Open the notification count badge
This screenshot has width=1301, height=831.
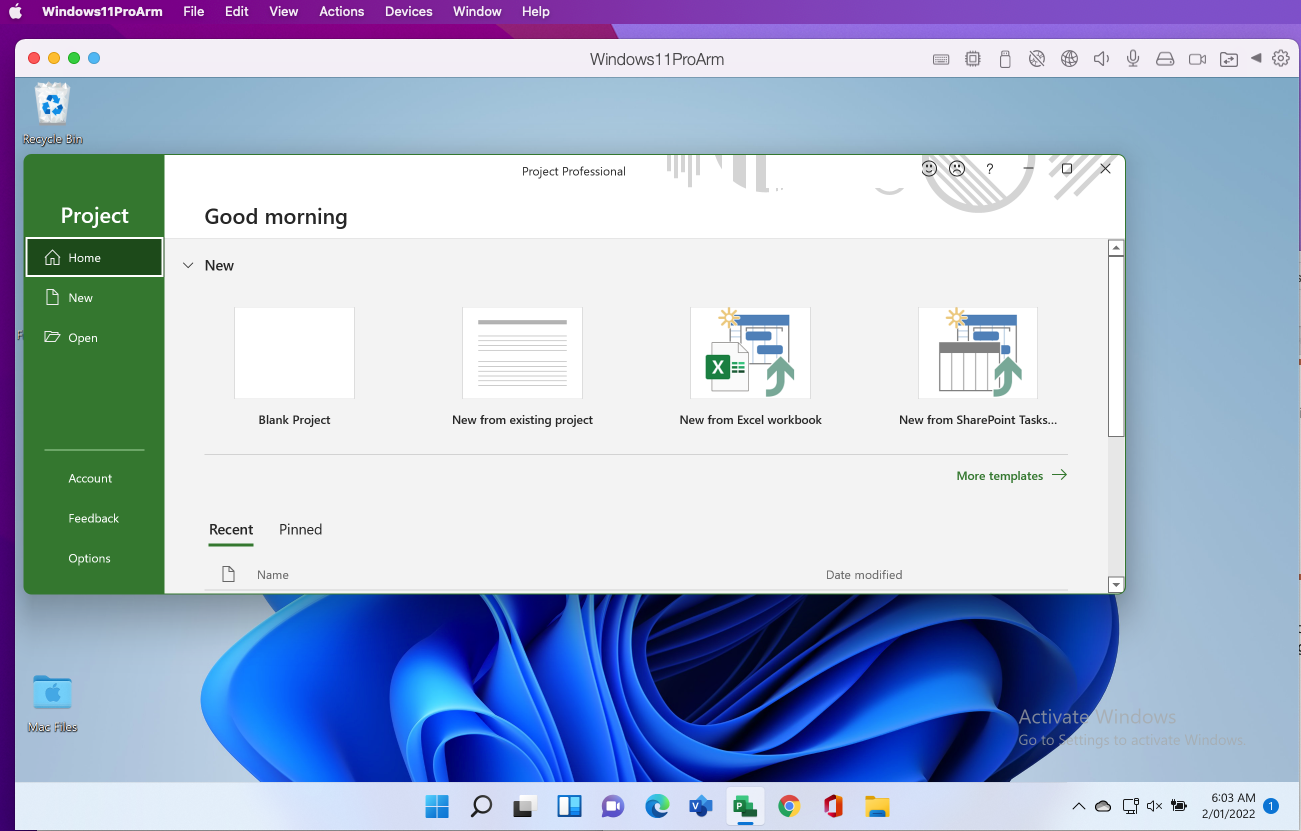pos(1271,806)
